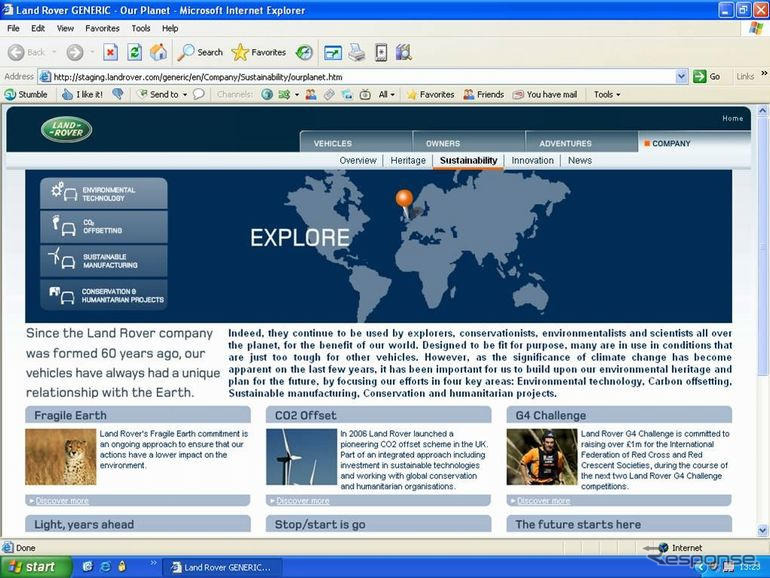This screenshot has width=770, height=578.
Task: Click the orange map pin marker
Action: (403, 199)
